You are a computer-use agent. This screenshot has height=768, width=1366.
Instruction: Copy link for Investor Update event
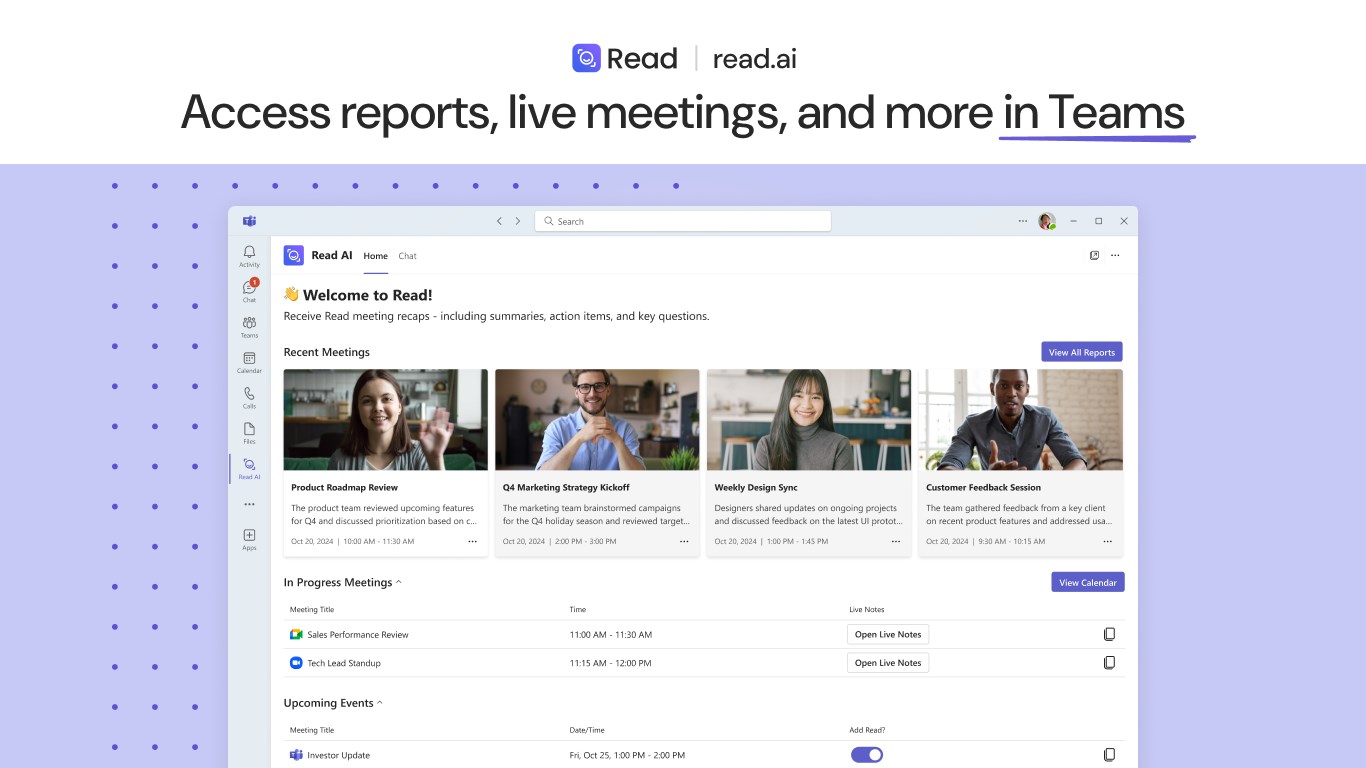[x=1109, y=755]
